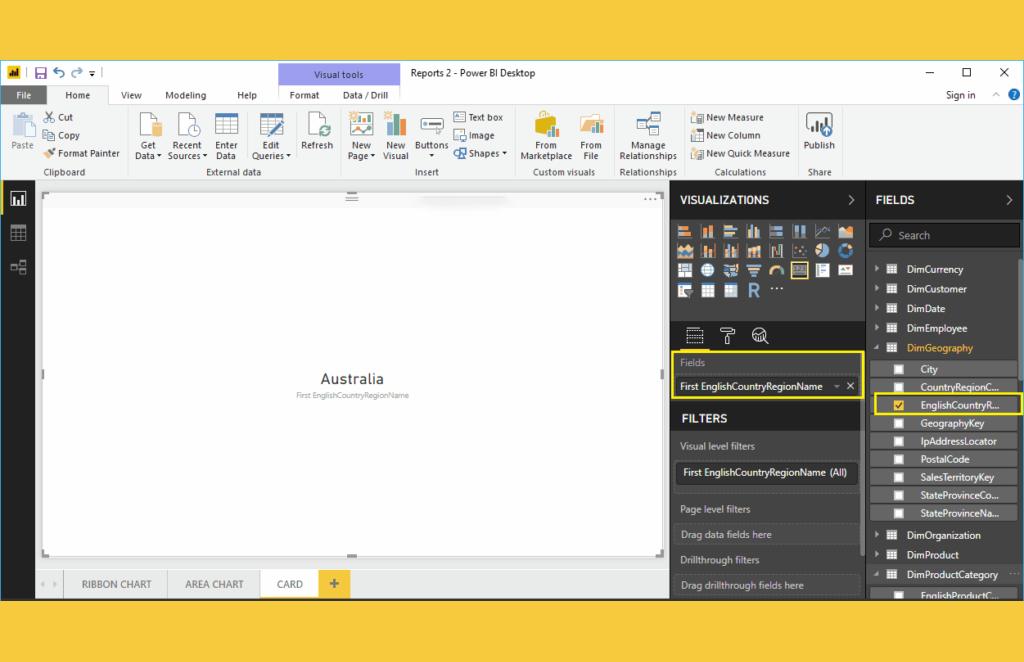Screen dimensions: 1024x662
Task: Switch to Data view in left sidebar
Action: [18, 233]
